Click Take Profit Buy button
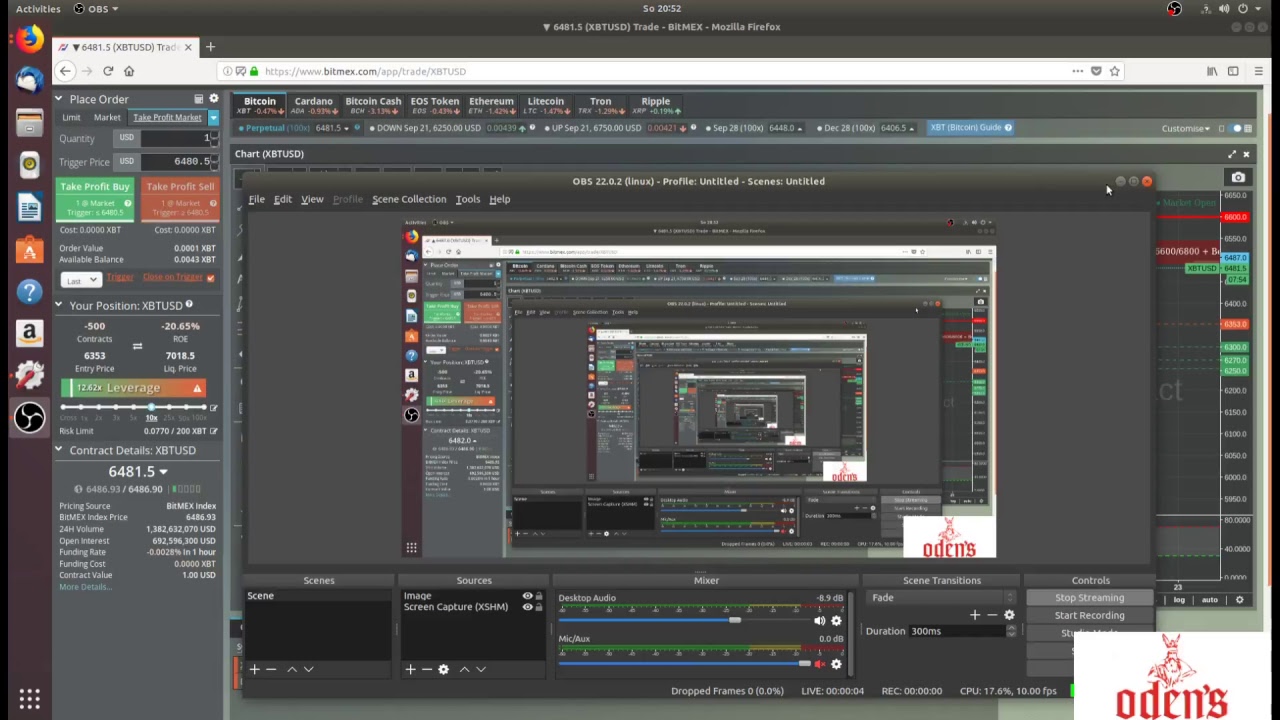Screen dimensions: 1280x720 (95, 199)
